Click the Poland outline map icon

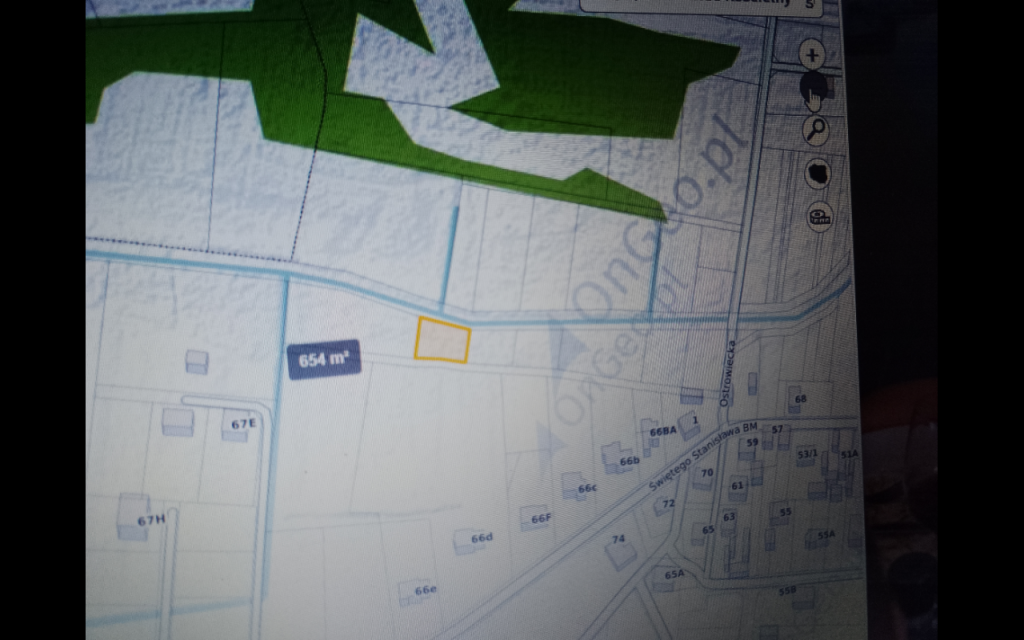click(818, 174)
